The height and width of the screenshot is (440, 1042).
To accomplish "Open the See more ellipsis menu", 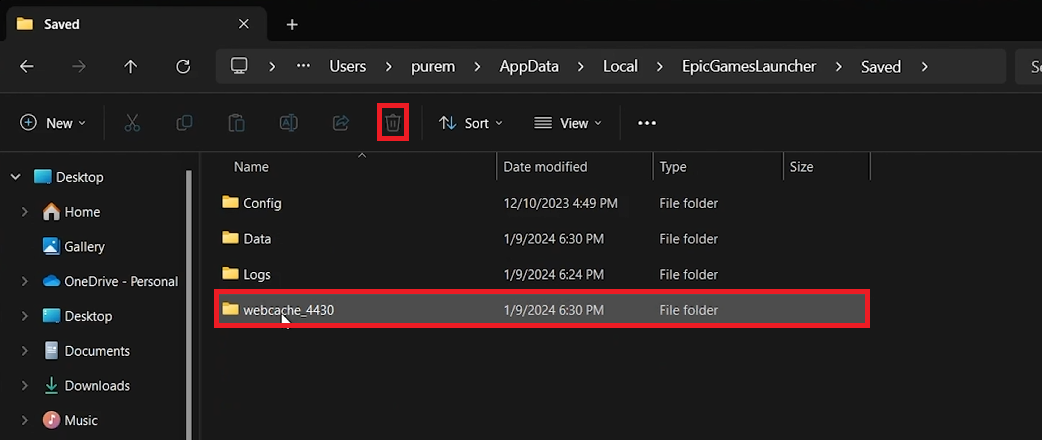I will [647, 123].
